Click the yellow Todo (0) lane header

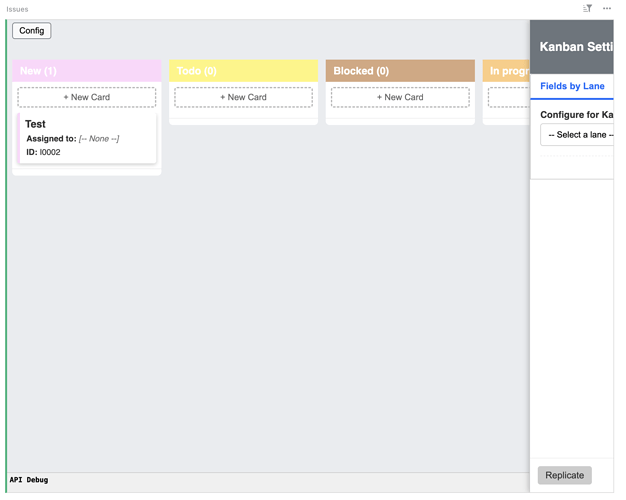[244, 71]
